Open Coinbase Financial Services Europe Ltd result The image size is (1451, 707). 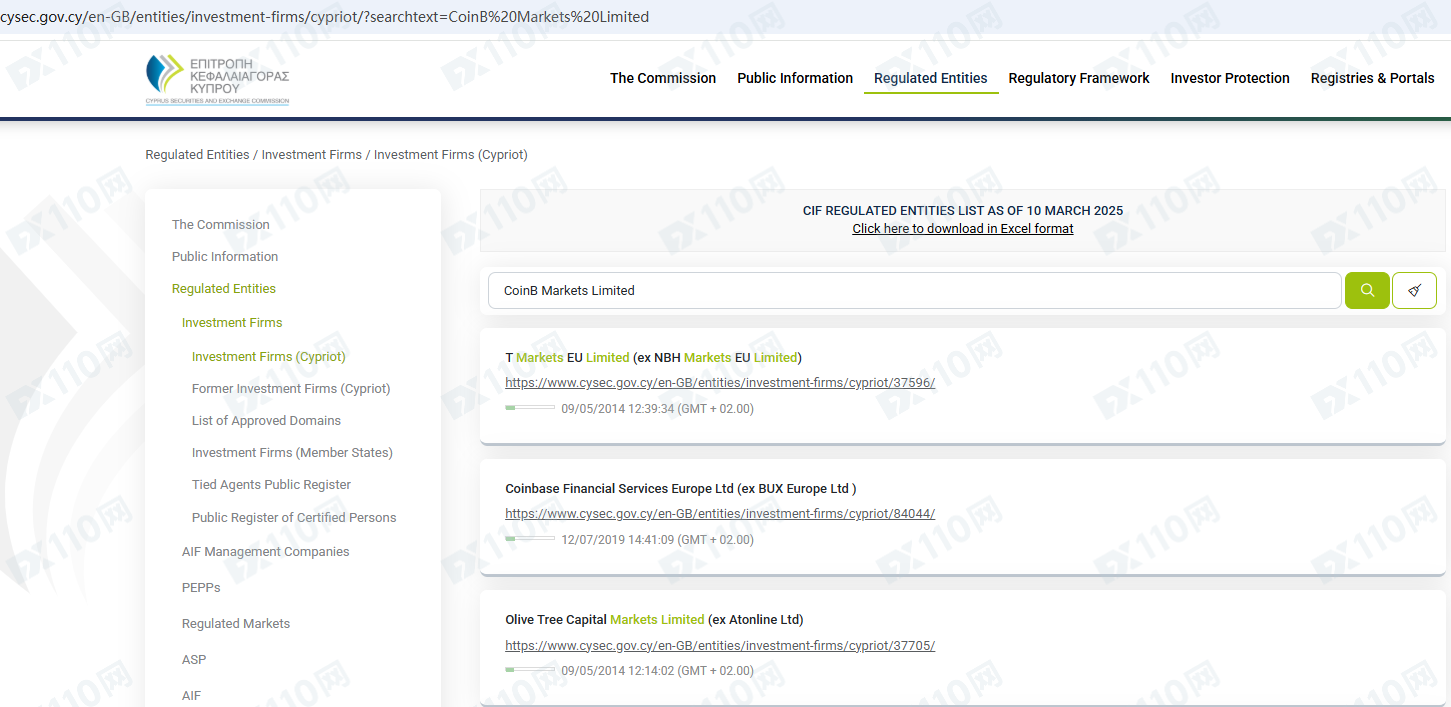(x=681, y=489)
